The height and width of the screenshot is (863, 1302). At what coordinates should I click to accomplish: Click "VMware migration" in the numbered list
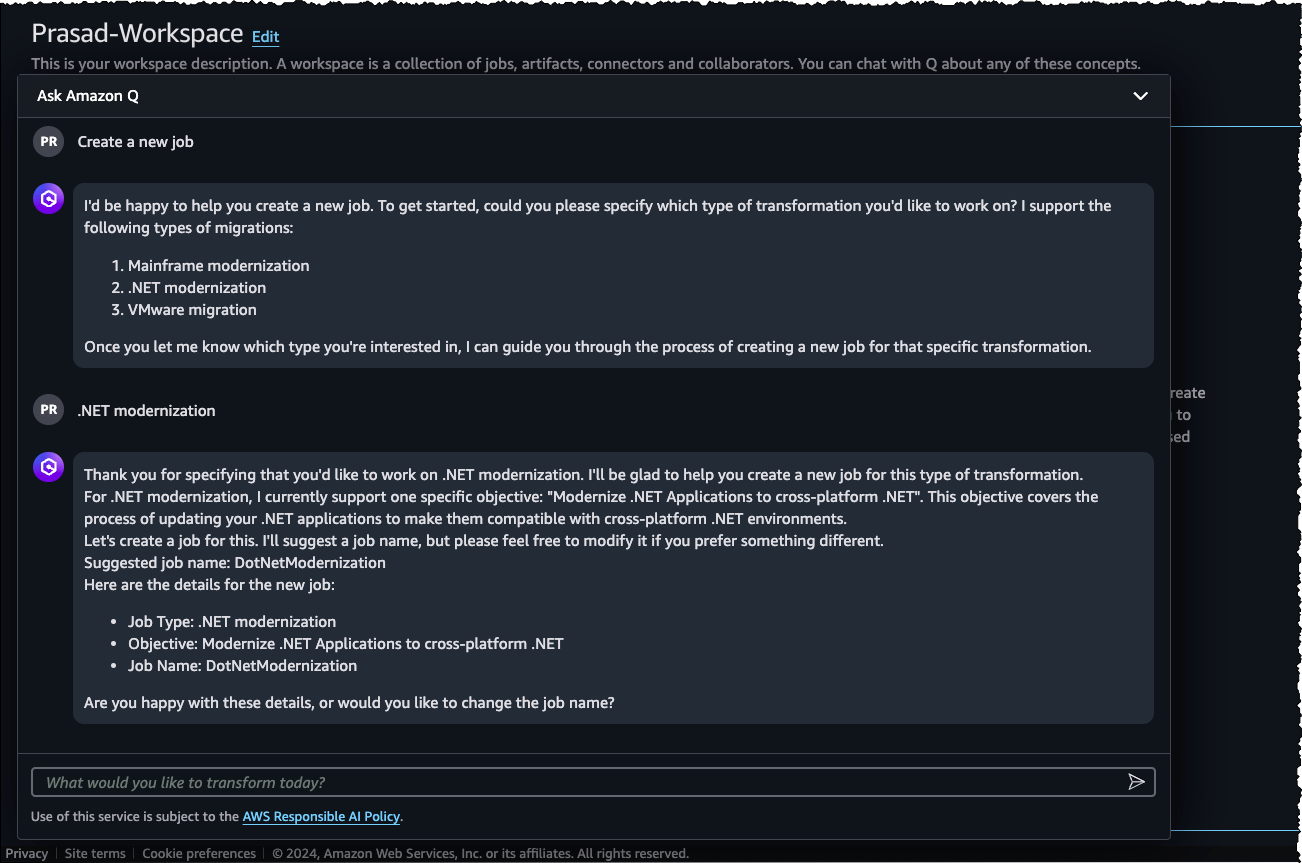tap(192, 310)
